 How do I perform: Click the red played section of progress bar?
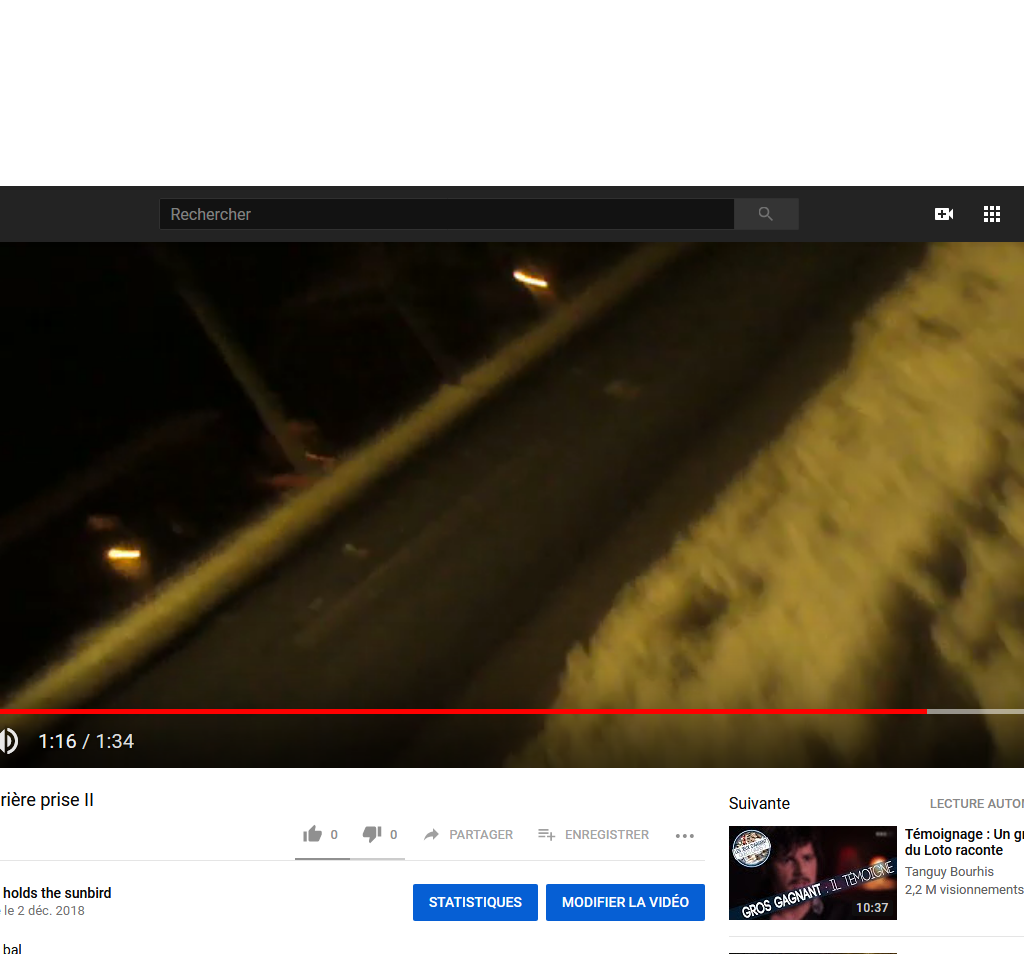click(x=460, y=711)
